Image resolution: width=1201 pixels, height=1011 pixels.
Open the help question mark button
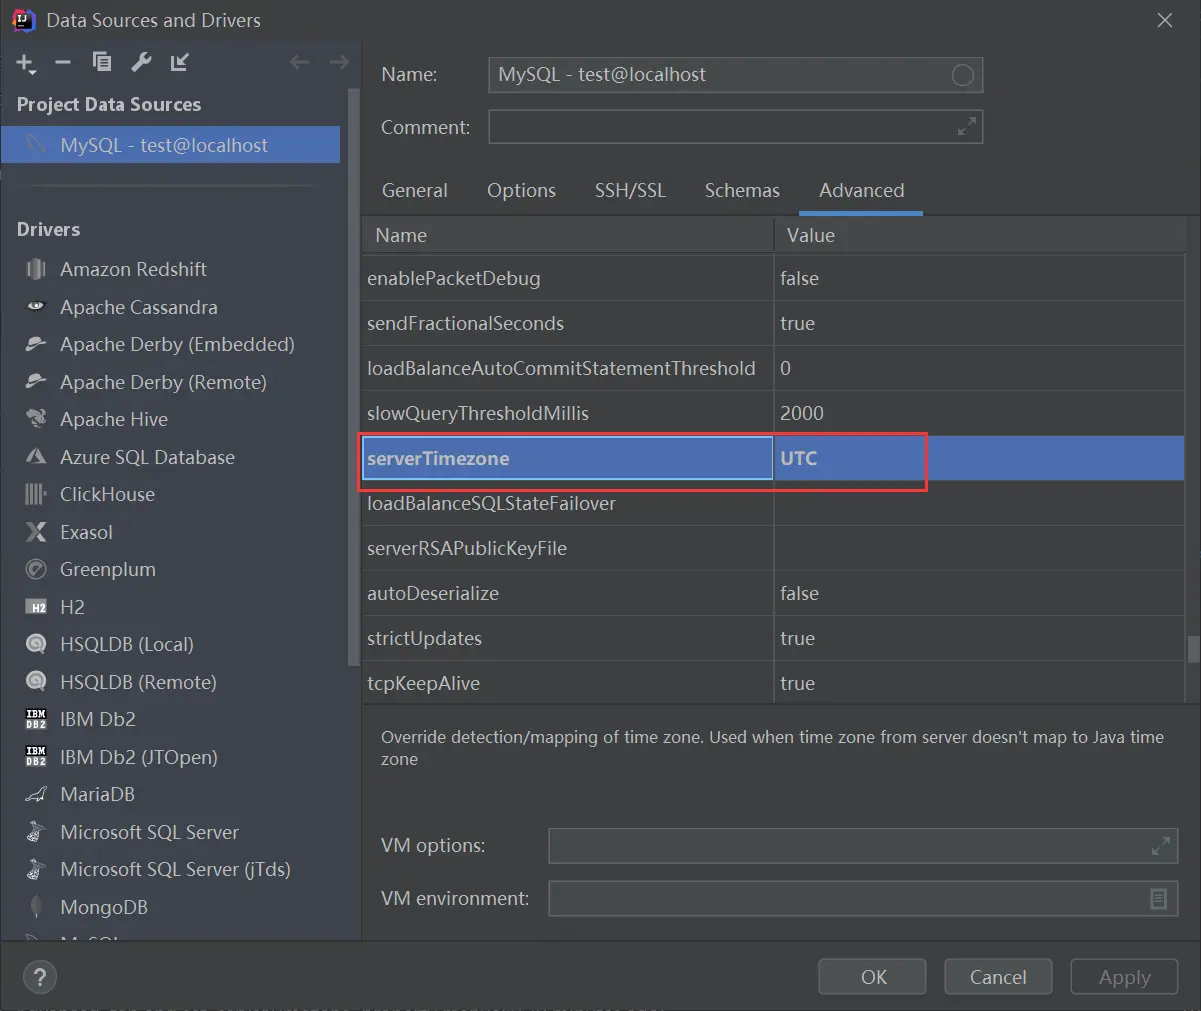[39, 977]
